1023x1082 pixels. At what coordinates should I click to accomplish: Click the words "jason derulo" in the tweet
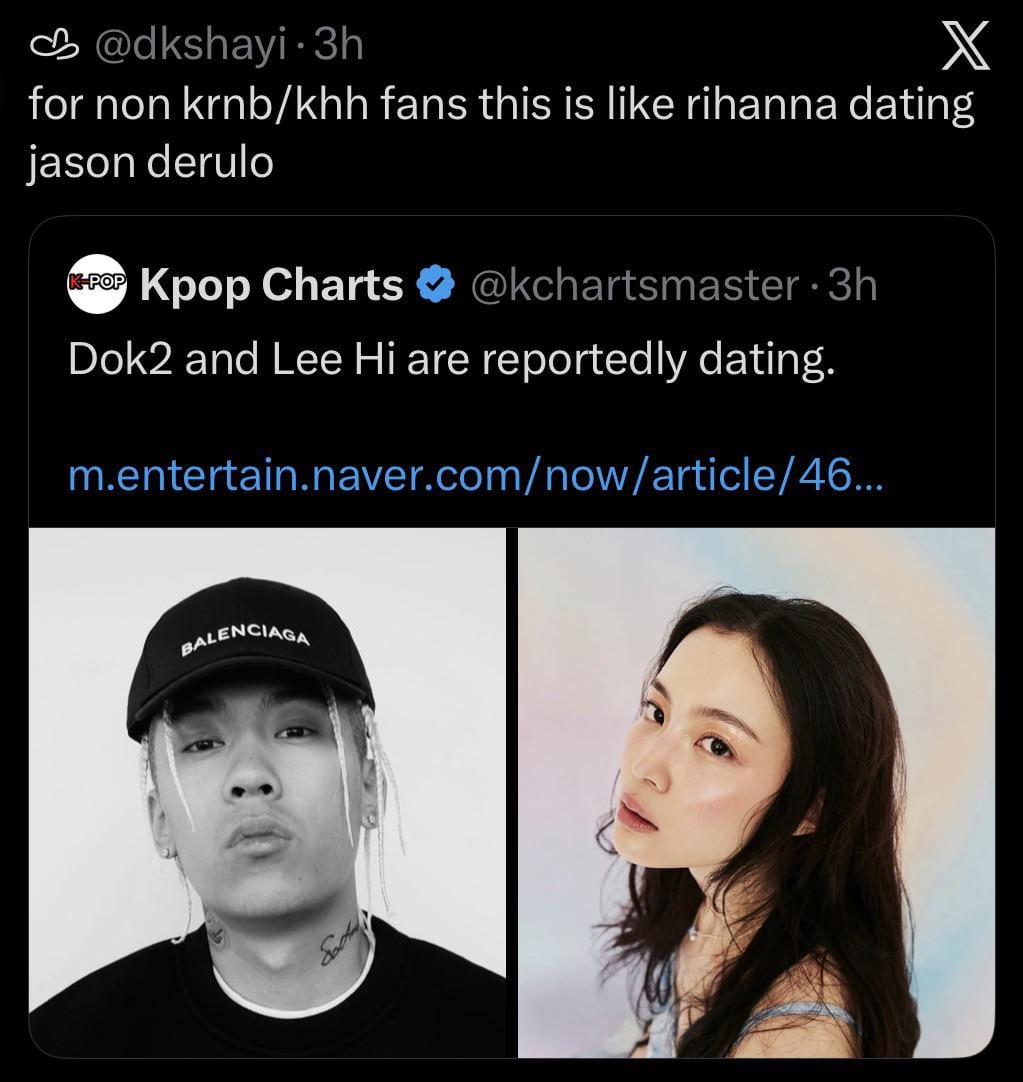point(150,162)
